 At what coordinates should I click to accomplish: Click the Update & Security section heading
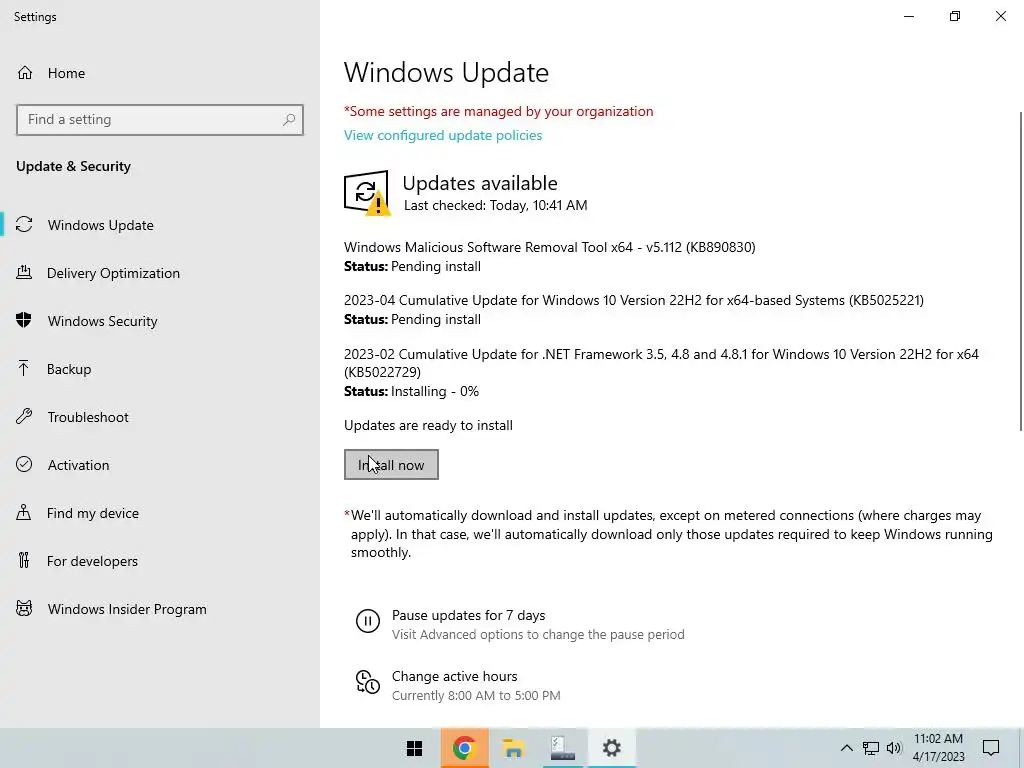pyautogui.click(x=73, y=166)
